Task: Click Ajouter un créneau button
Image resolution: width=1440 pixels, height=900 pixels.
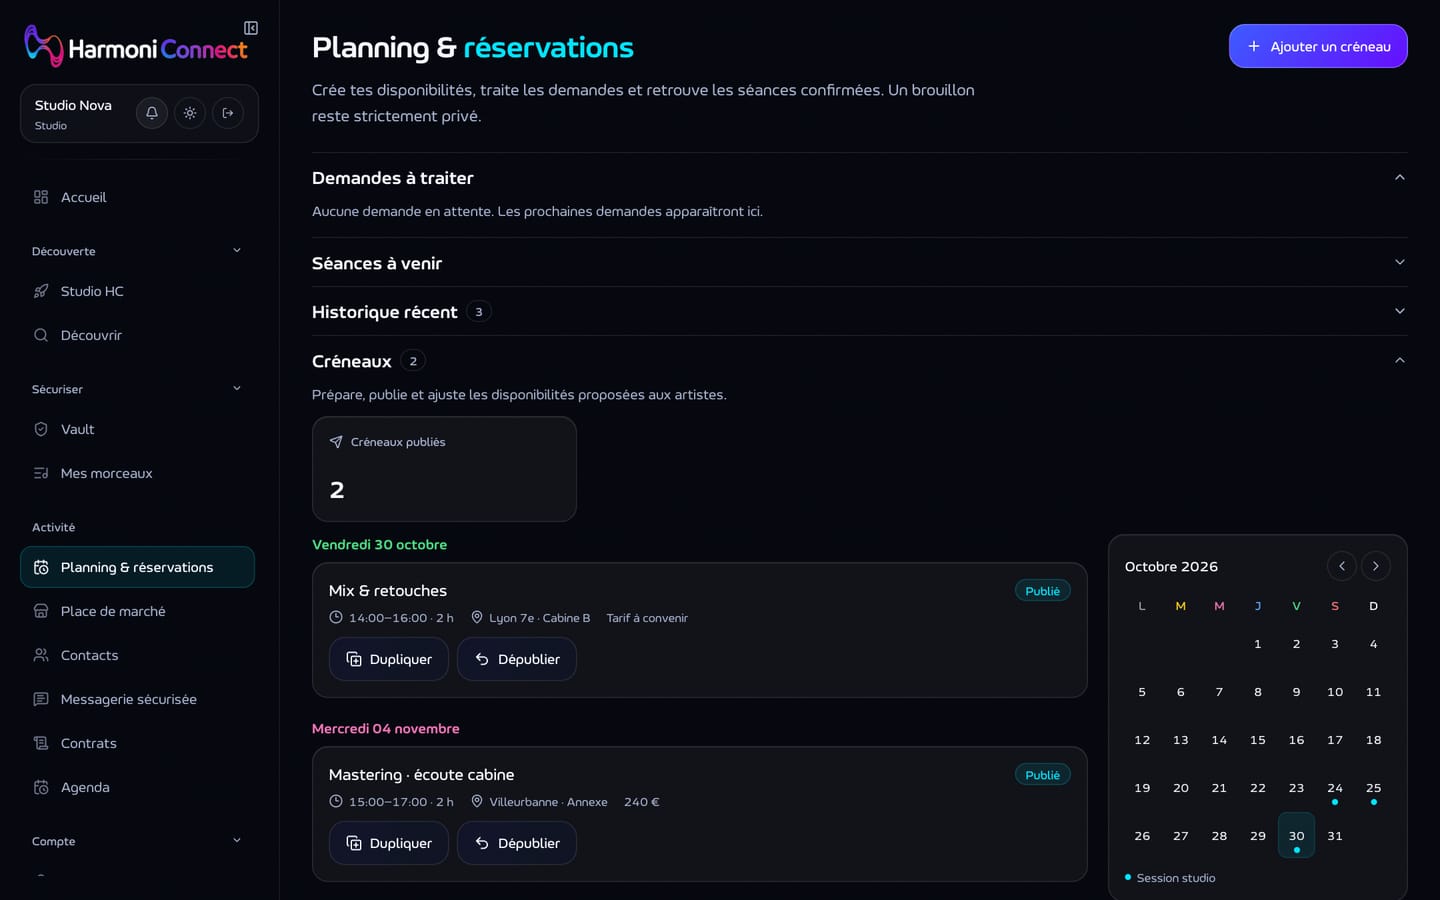Action: click(x=1318, y=46)
